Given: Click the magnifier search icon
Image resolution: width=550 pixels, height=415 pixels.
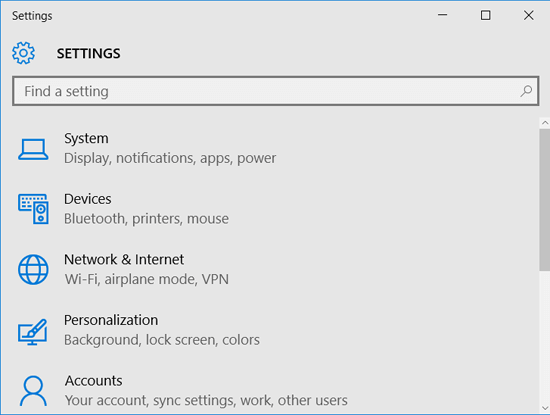Looking at the screenshot, I should tap(526, 91).
